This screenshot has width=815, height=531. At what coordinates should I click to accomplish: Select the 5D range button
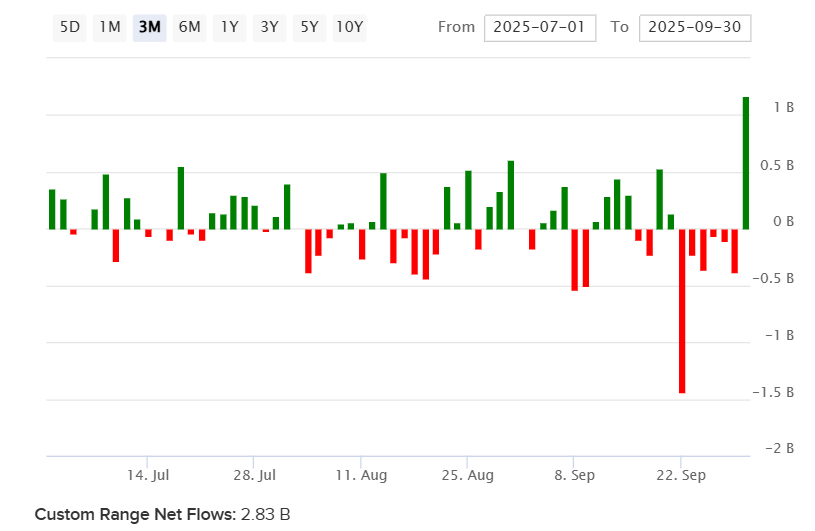70,27
